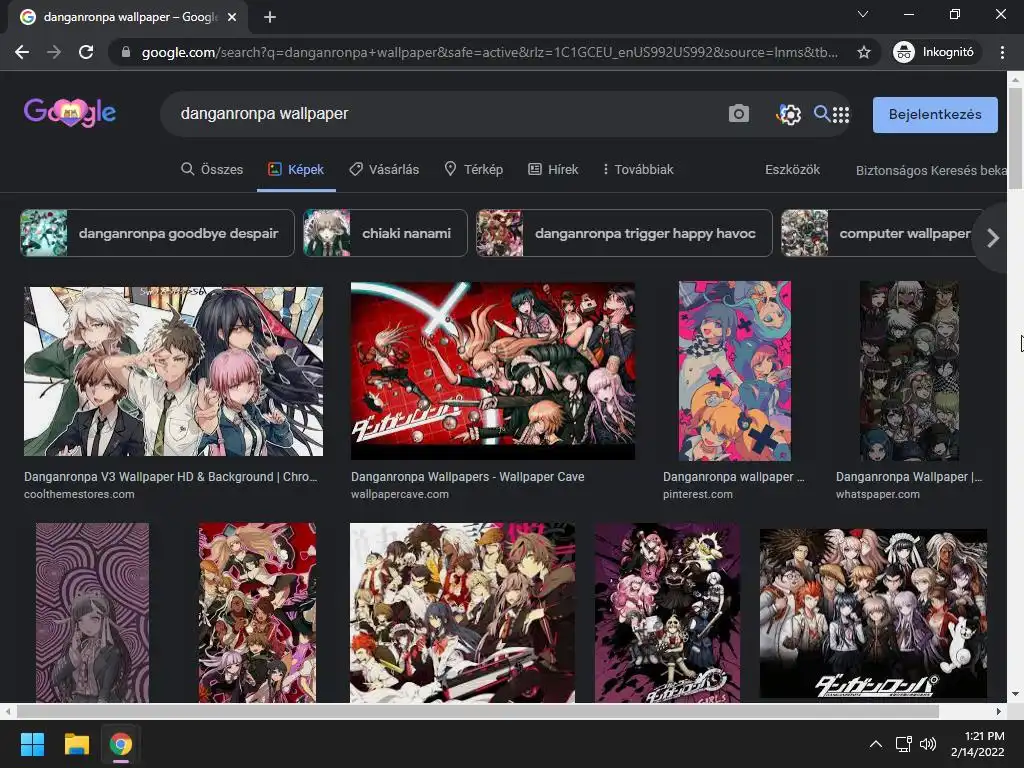Screen dimensions: 1024x768
Task: Click the magnifier search button
Action: pyautogui.click(x=822, y=114)
